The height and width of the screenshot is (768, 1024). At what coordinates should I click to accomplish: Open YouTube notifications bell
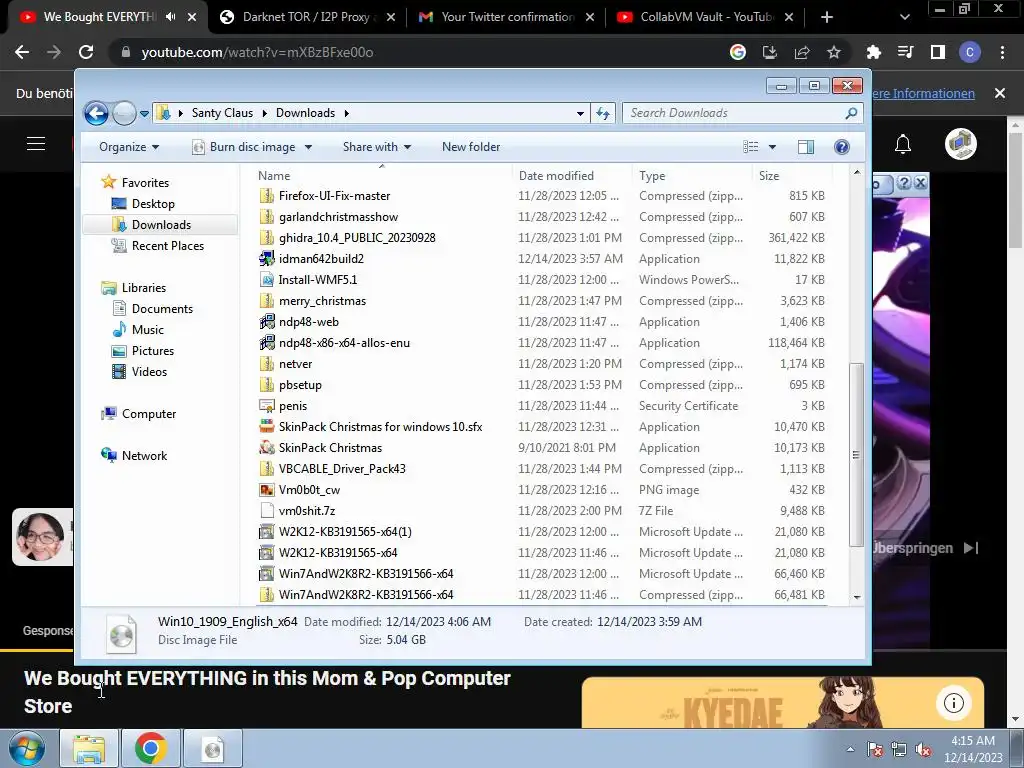903,144
